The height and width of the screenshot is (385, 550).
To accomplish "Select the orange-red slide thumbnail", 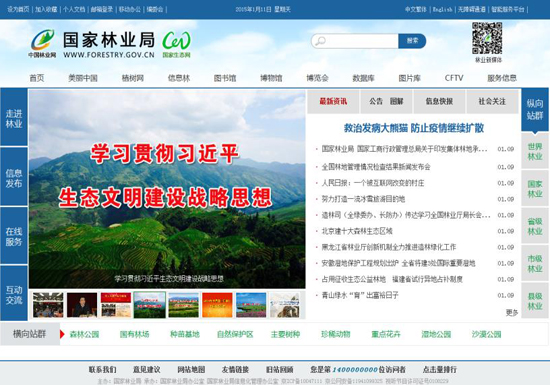I will point(217,305).
